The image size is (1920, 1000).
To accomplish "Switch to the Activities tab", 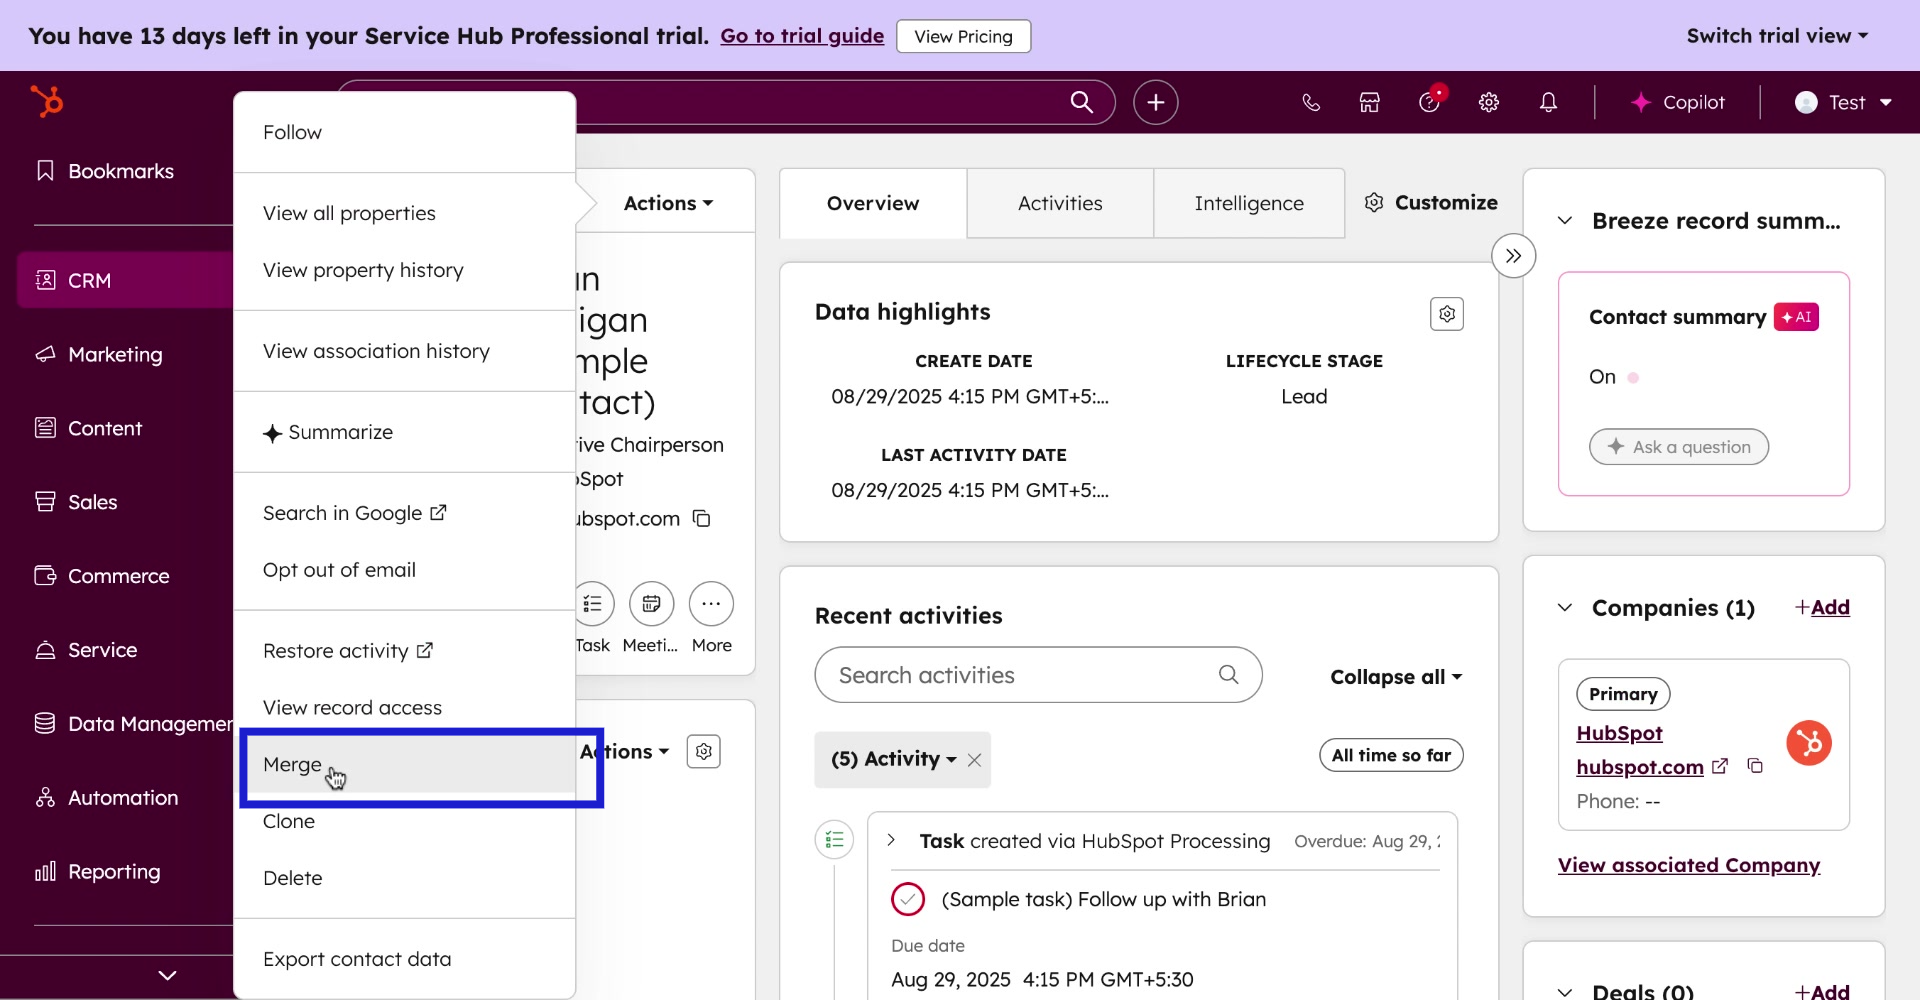I will [1060, 202].
